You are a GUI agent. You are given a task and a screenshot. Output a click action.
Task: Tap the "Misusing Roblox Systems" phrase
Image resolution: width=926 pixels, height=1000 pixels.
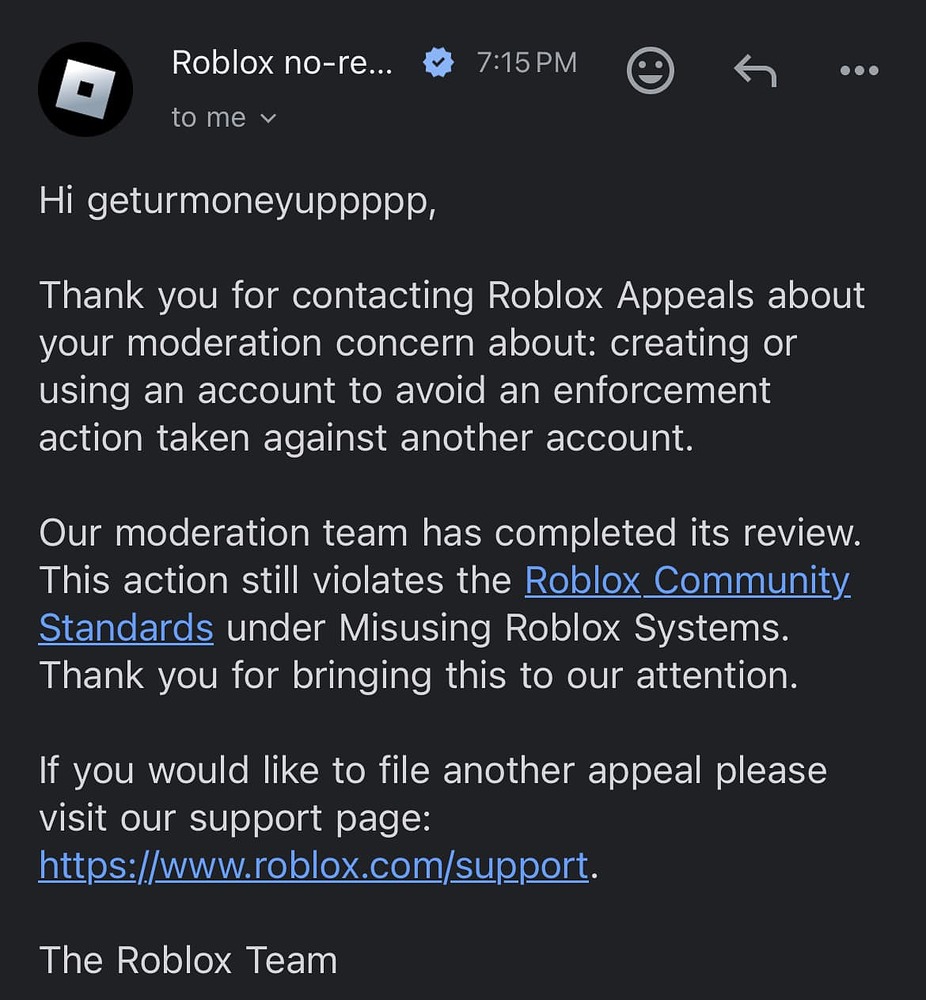[560, 628]
